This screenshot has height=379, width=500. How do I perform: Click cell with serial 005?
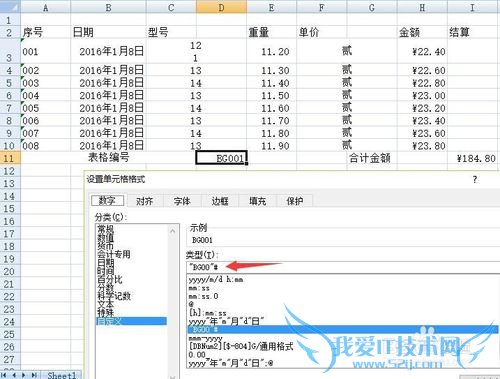pyautogui.click(x=45, y=108)
